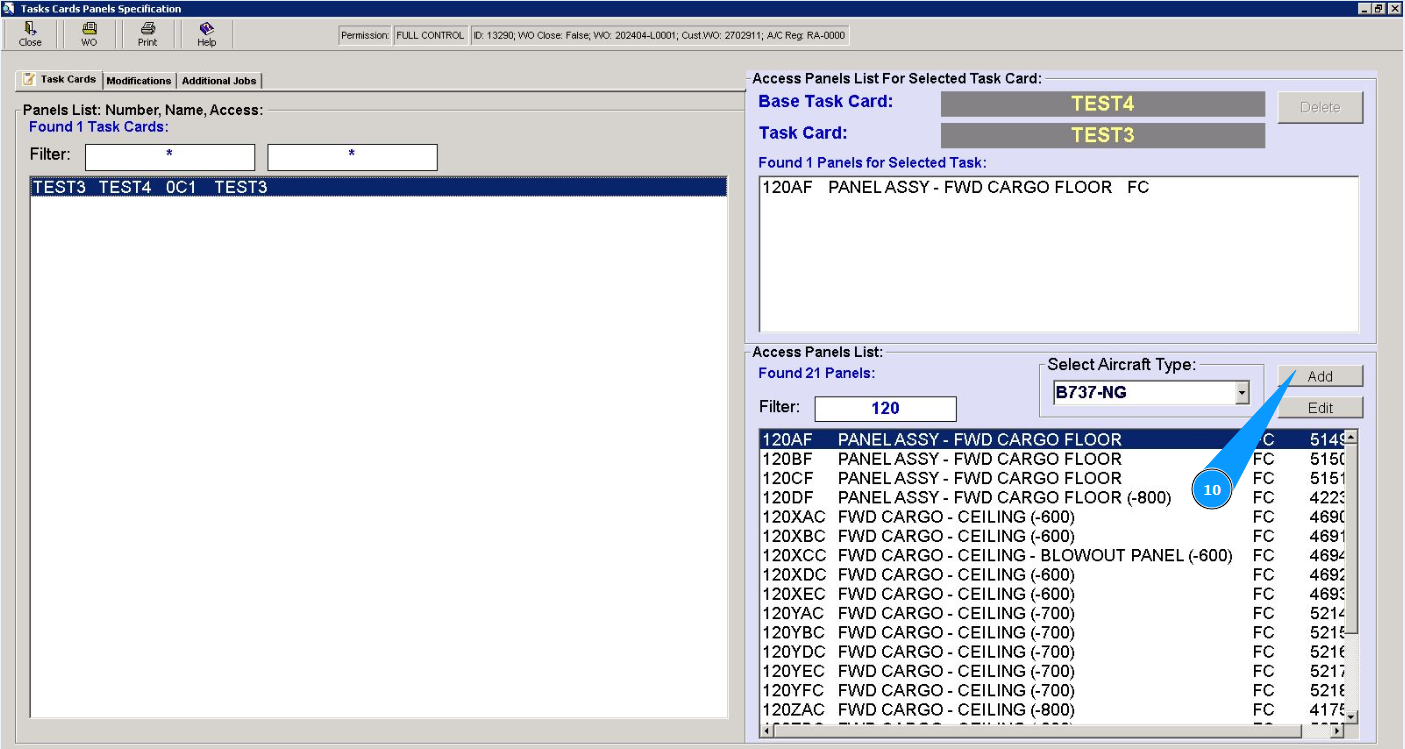This screenshot has width=1405, height=749.
Task: Click the panels list vertical scroll down arrow
Action: point(1350,717)
